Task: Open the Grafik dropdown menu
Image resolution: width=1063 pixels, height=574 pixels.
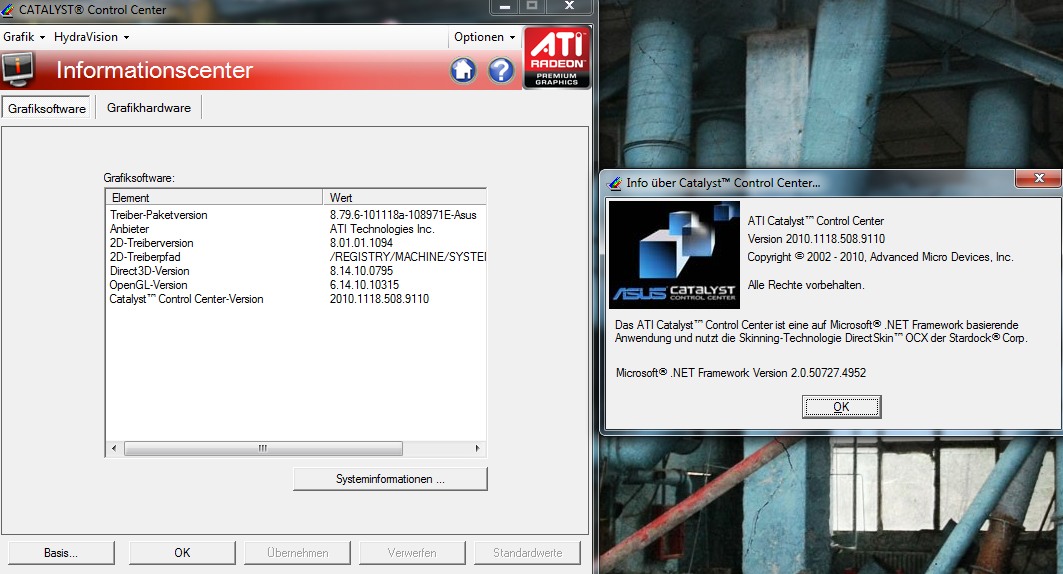Action: (24, 37)
